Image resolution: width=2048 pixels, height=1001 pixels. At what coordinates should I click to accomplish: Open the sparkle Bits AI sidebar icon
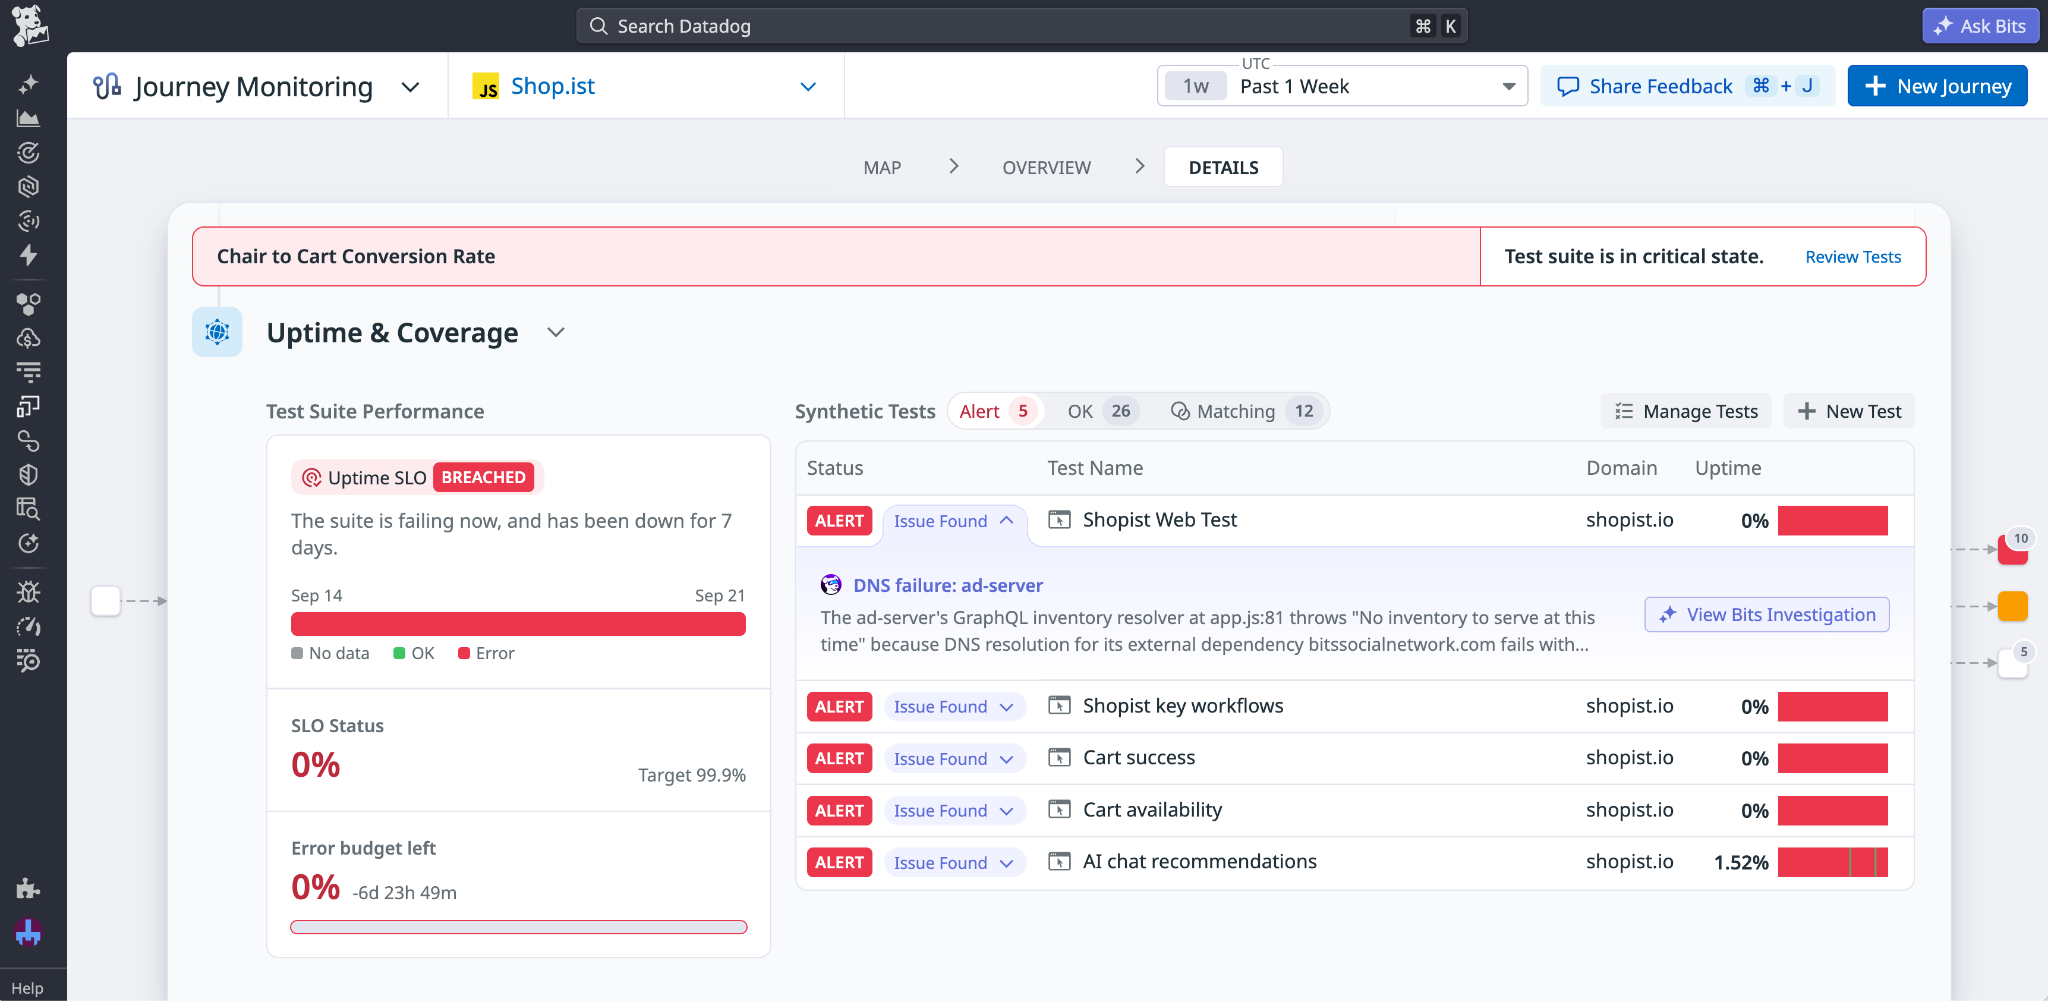tap(28, 84)
